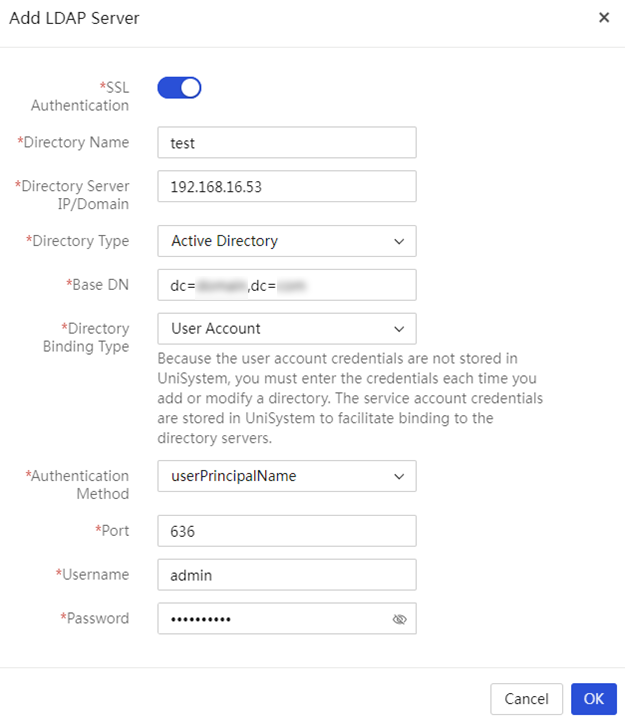This screenshot has width=625, height=722.
Task: Select the Port field showing 636
Action: (287, 531)
